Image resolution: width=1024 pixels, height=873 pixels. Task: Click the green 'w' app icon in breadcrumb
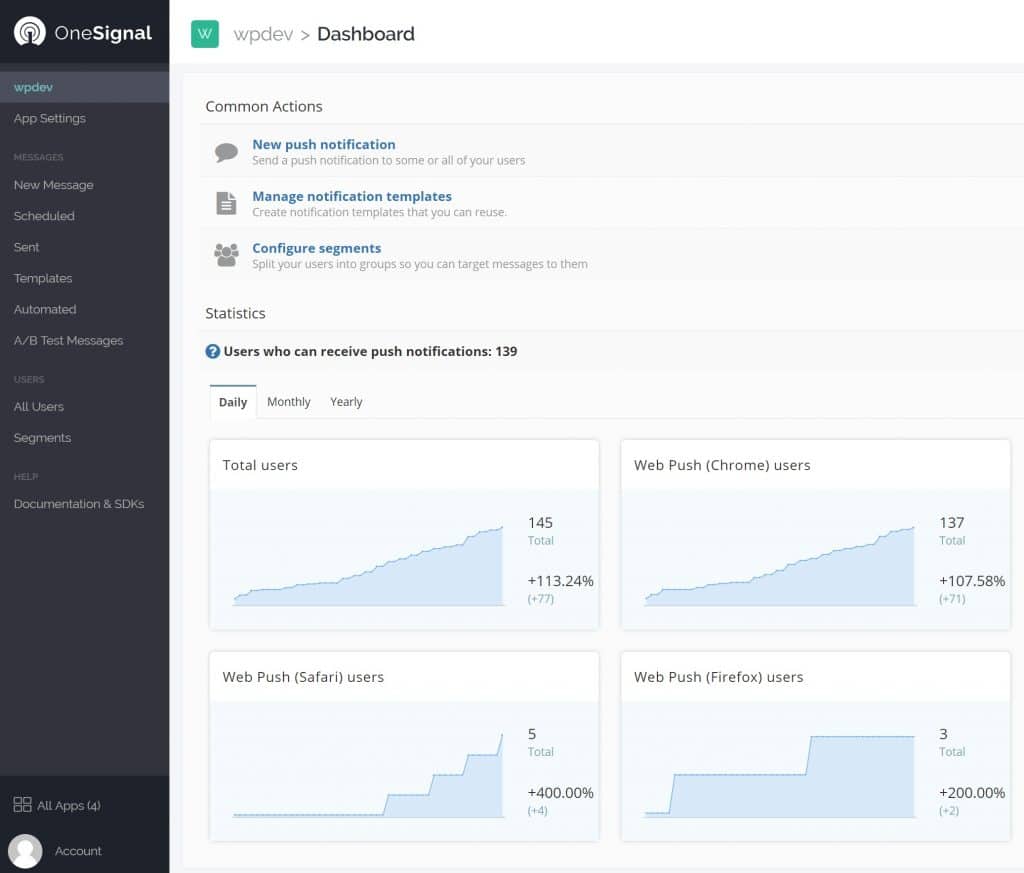(204, 33)
